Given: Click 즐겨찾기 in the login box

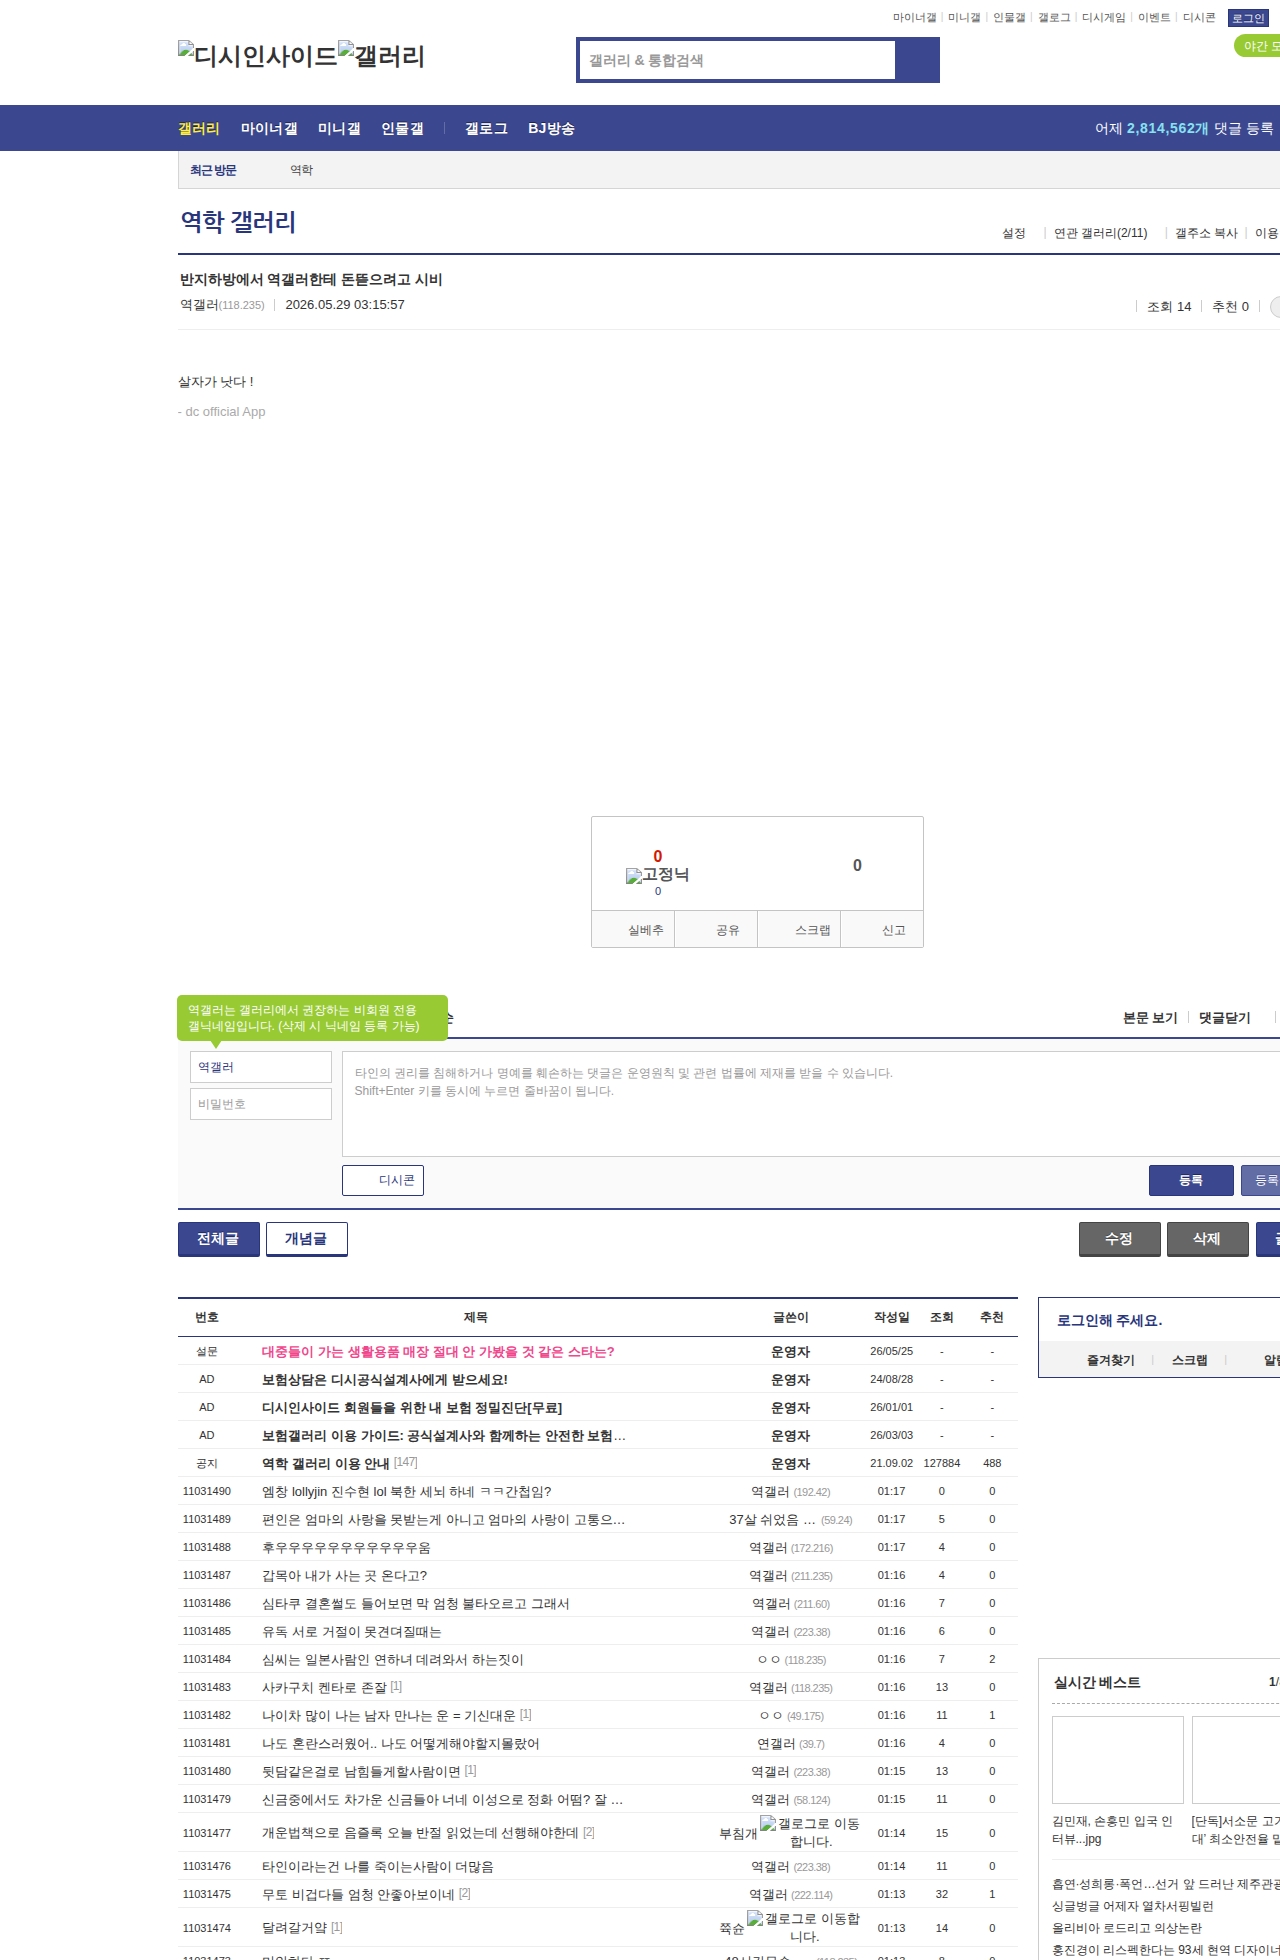Looking at the screenshot, I should [x=1110, y=1360].
